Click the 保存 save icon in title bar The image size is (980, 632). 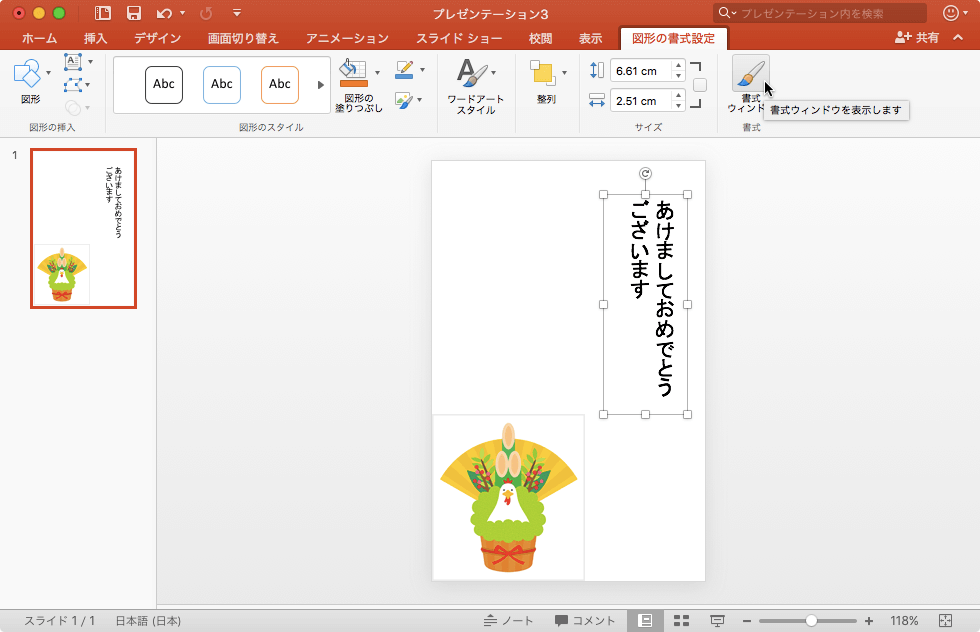134,11
